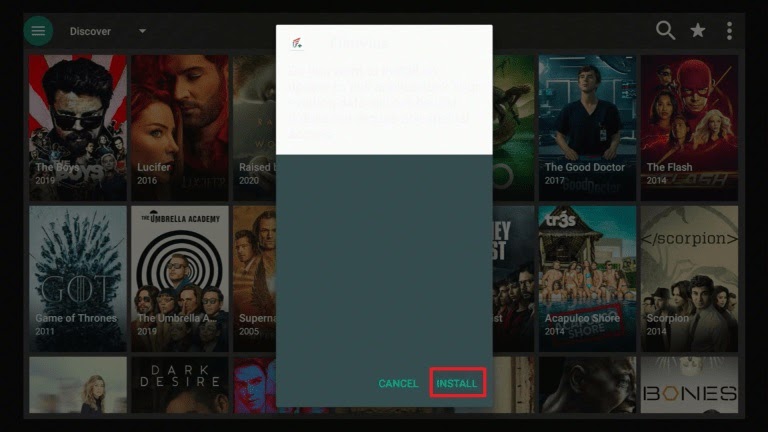Open The Flash poster
This screenshot has height=432, width=768.
click(x=689, y=127)
